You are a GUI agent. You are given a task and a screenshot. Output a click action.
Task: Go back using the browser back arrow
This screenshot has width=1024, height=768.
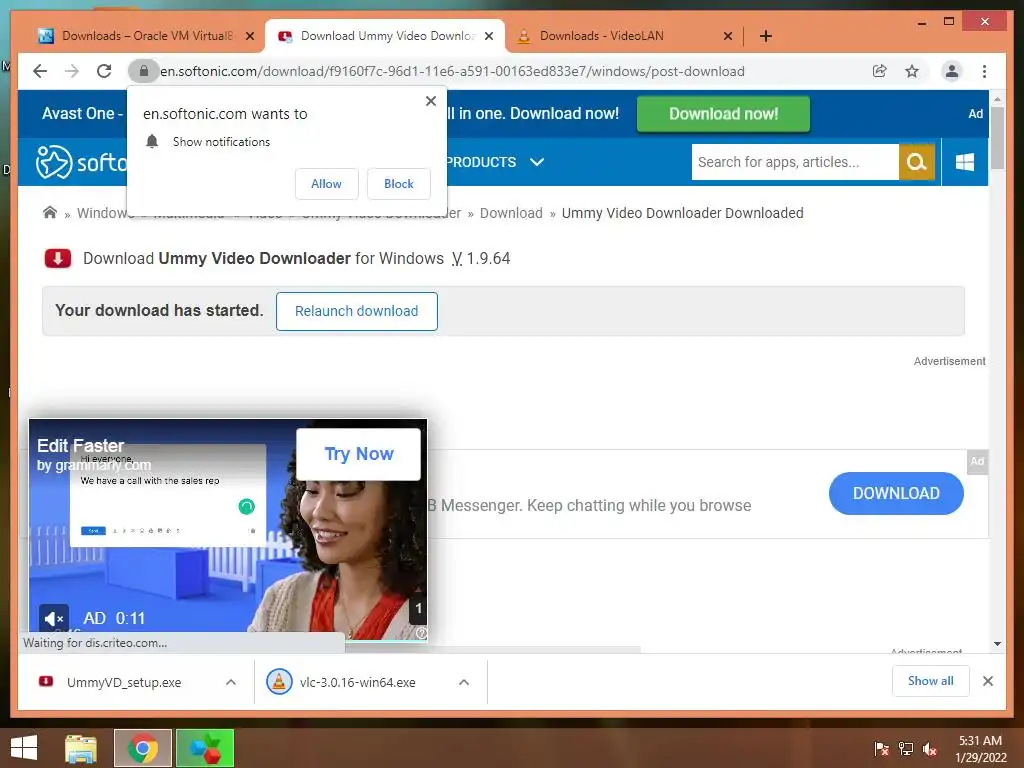[40, 71]
